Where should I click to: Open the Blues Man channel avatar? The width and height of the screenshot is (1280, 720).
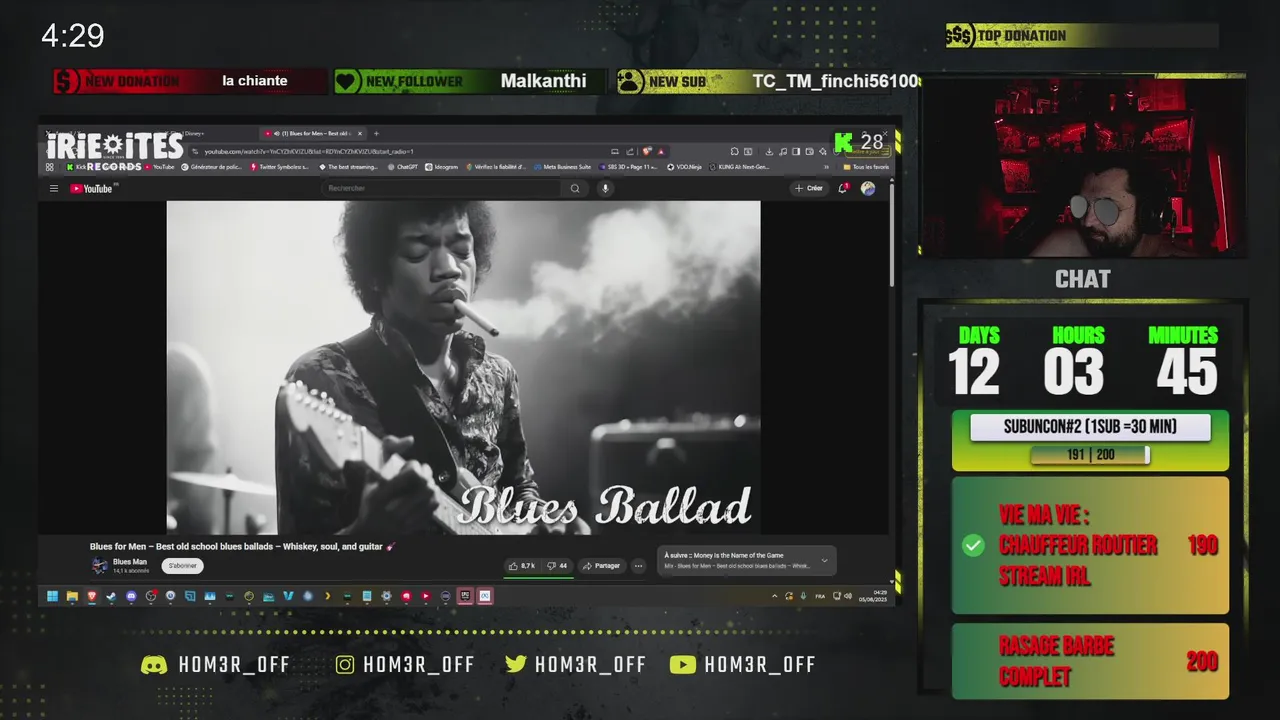click(100, 566)
